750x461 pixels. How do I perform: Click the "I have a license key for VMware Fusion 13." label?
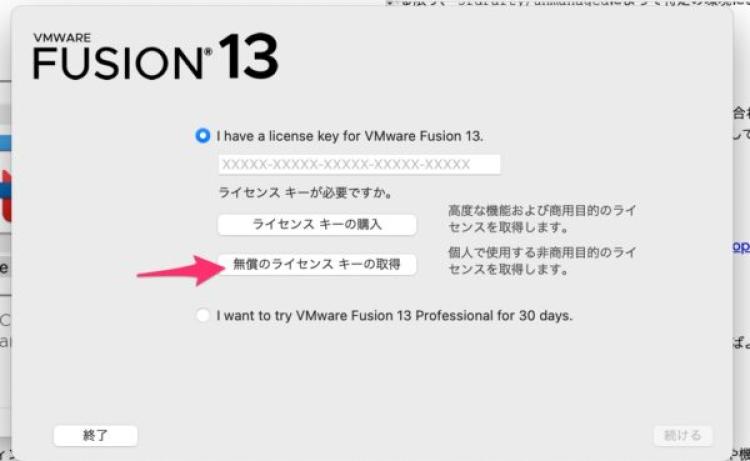point(350,136)
